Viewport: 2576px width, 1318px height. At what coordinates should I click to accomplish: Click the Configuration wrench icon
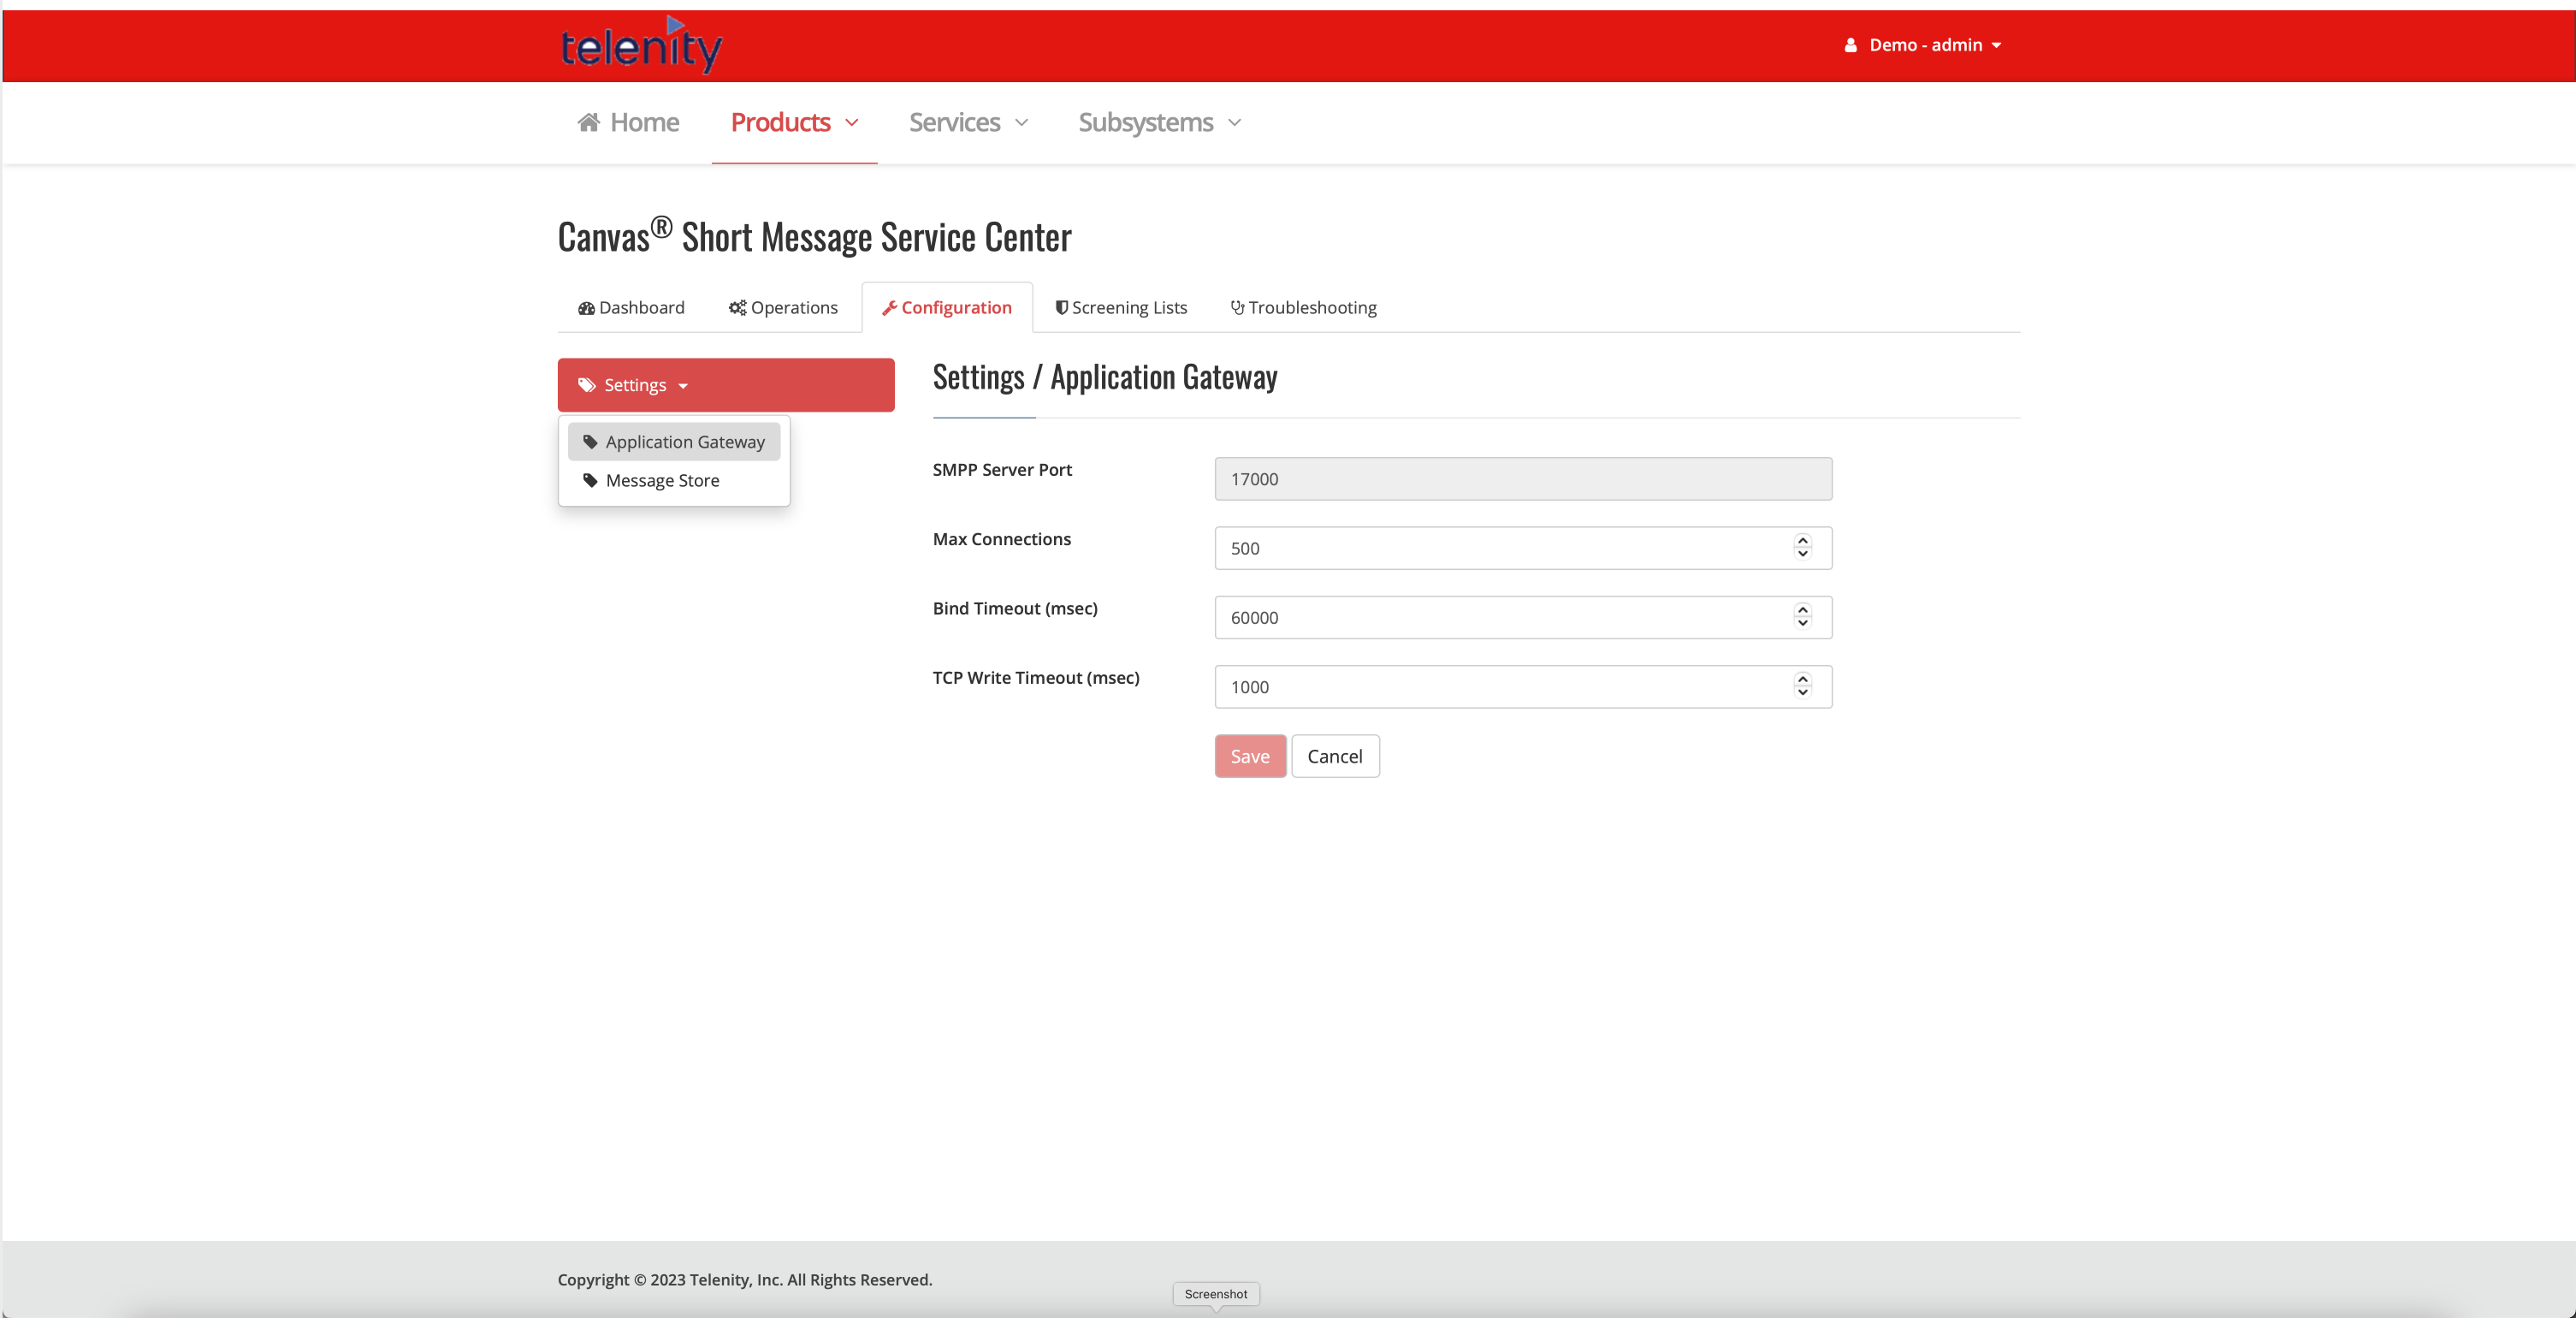[x=889, y=308]
